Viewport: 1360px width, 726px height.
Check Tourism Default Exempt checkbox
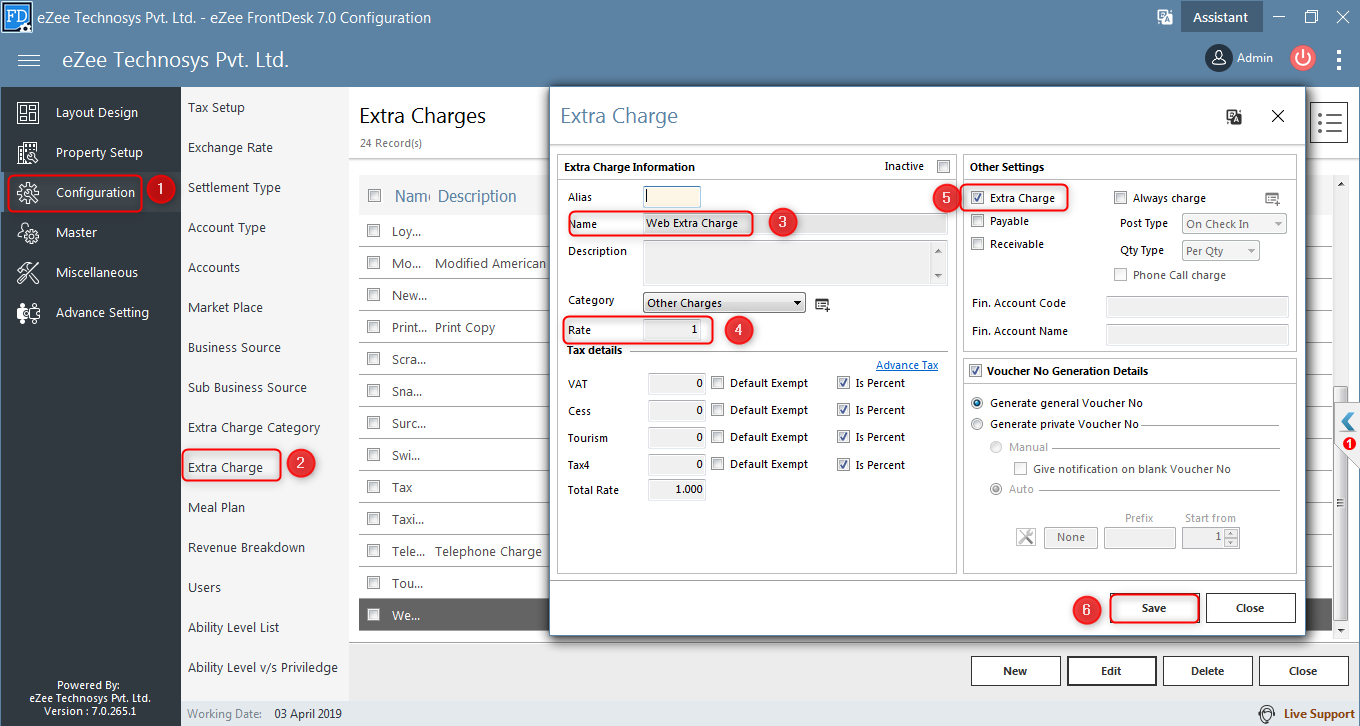coord(717,437)
